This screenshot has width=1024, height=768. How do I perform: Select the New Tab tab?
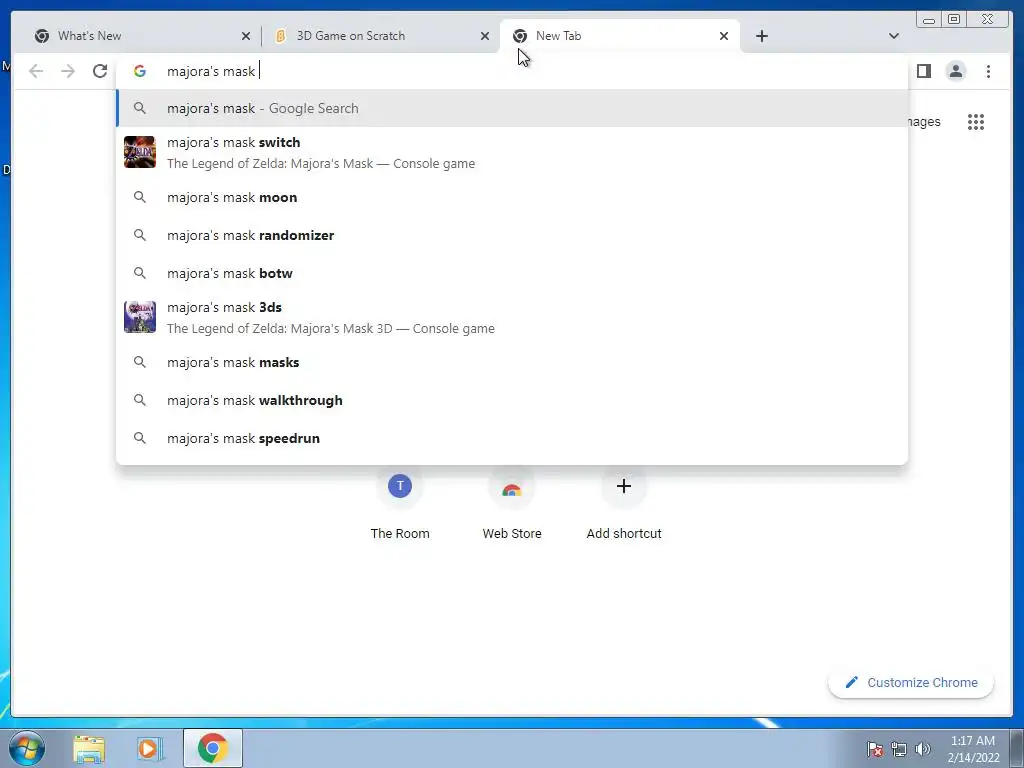619,36
